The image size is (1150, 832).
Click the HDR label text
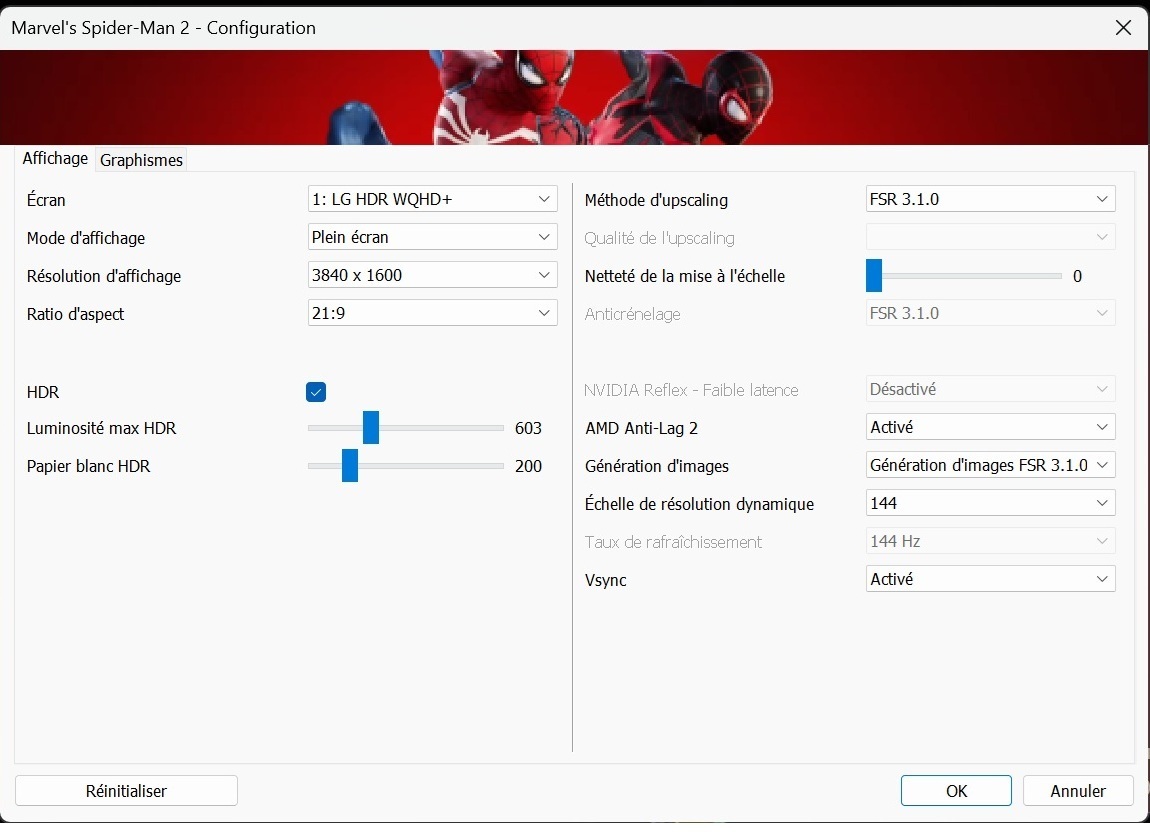pos(43,393)
